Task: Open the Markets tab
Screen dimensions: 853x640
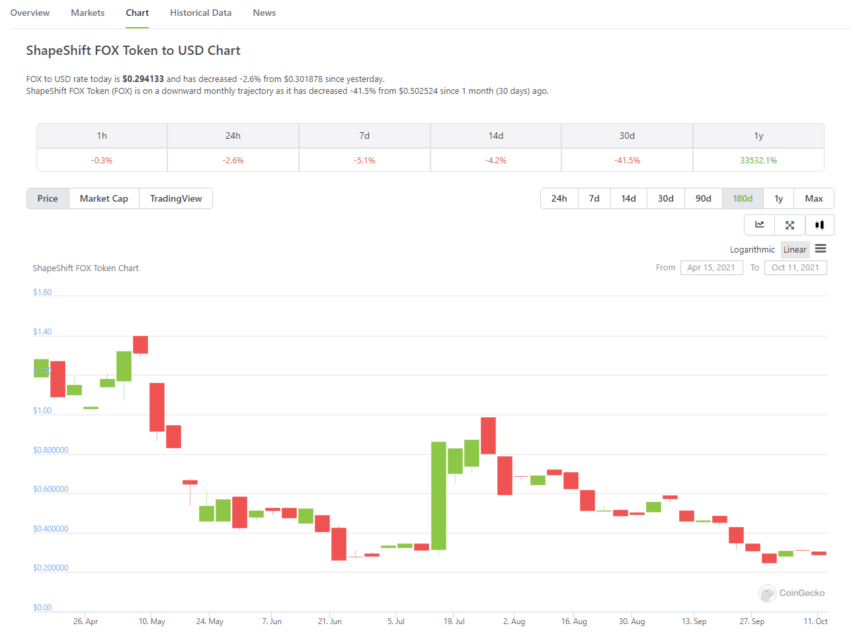Action: tap(88, 13)
